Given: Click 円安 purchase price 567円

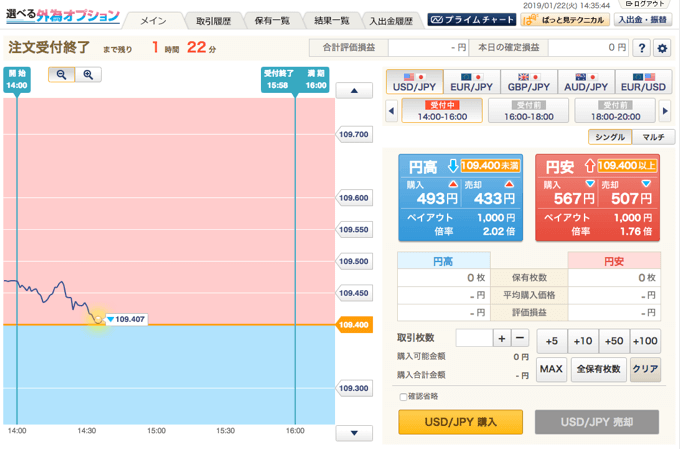Looking at the screenshot, I should (574, 199).
